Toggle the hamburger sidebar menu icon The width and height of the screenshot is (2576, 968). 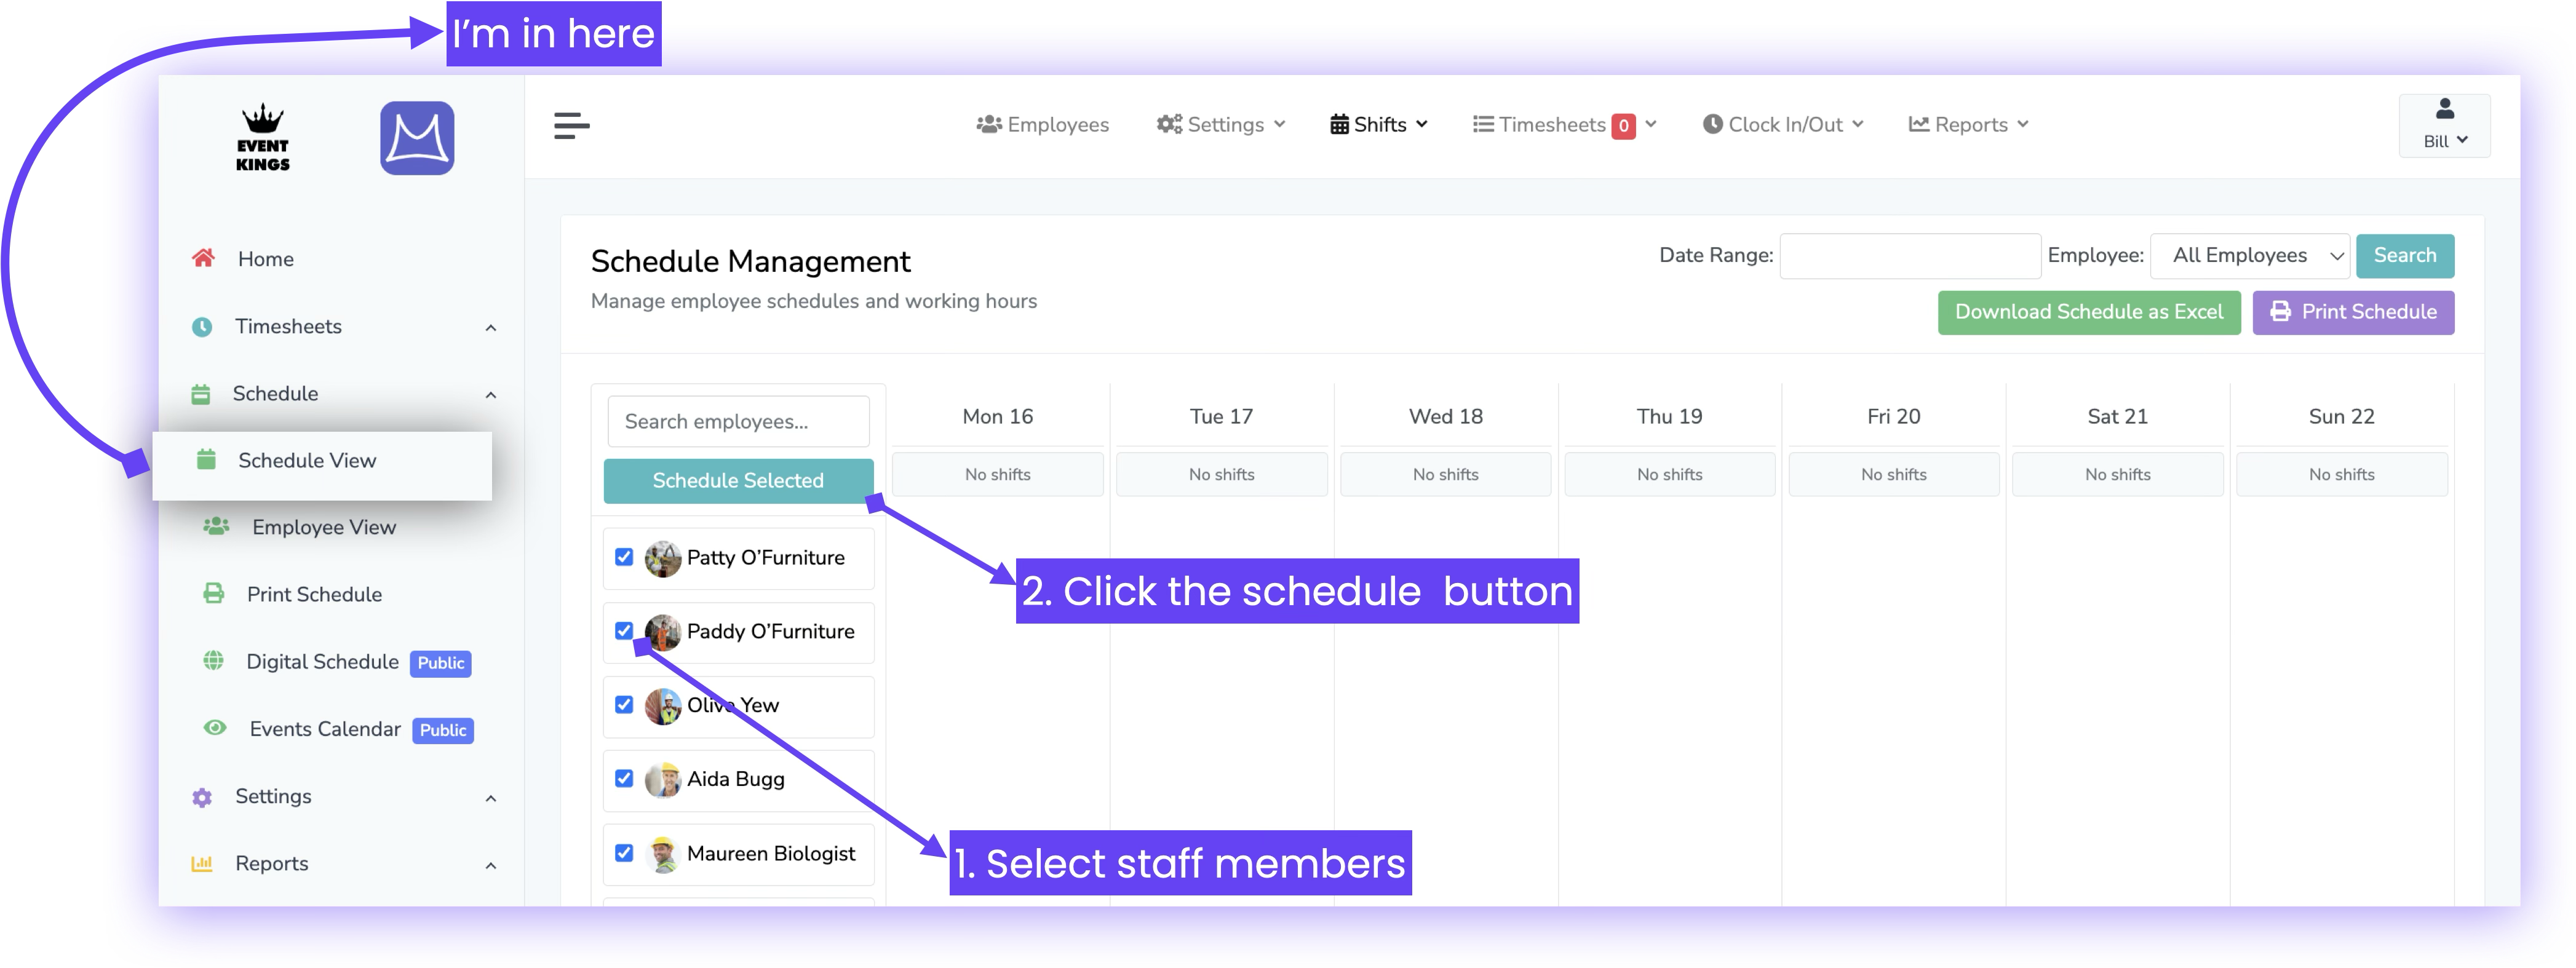pyautogui.click(x=571, y=126)
